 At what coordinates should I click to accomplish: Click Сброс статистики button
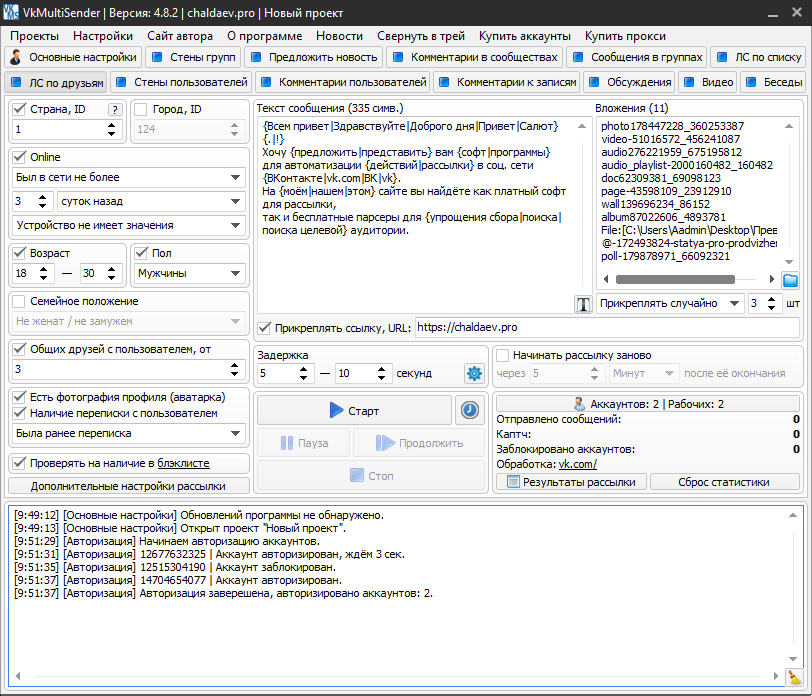click(x=725, y=482)
